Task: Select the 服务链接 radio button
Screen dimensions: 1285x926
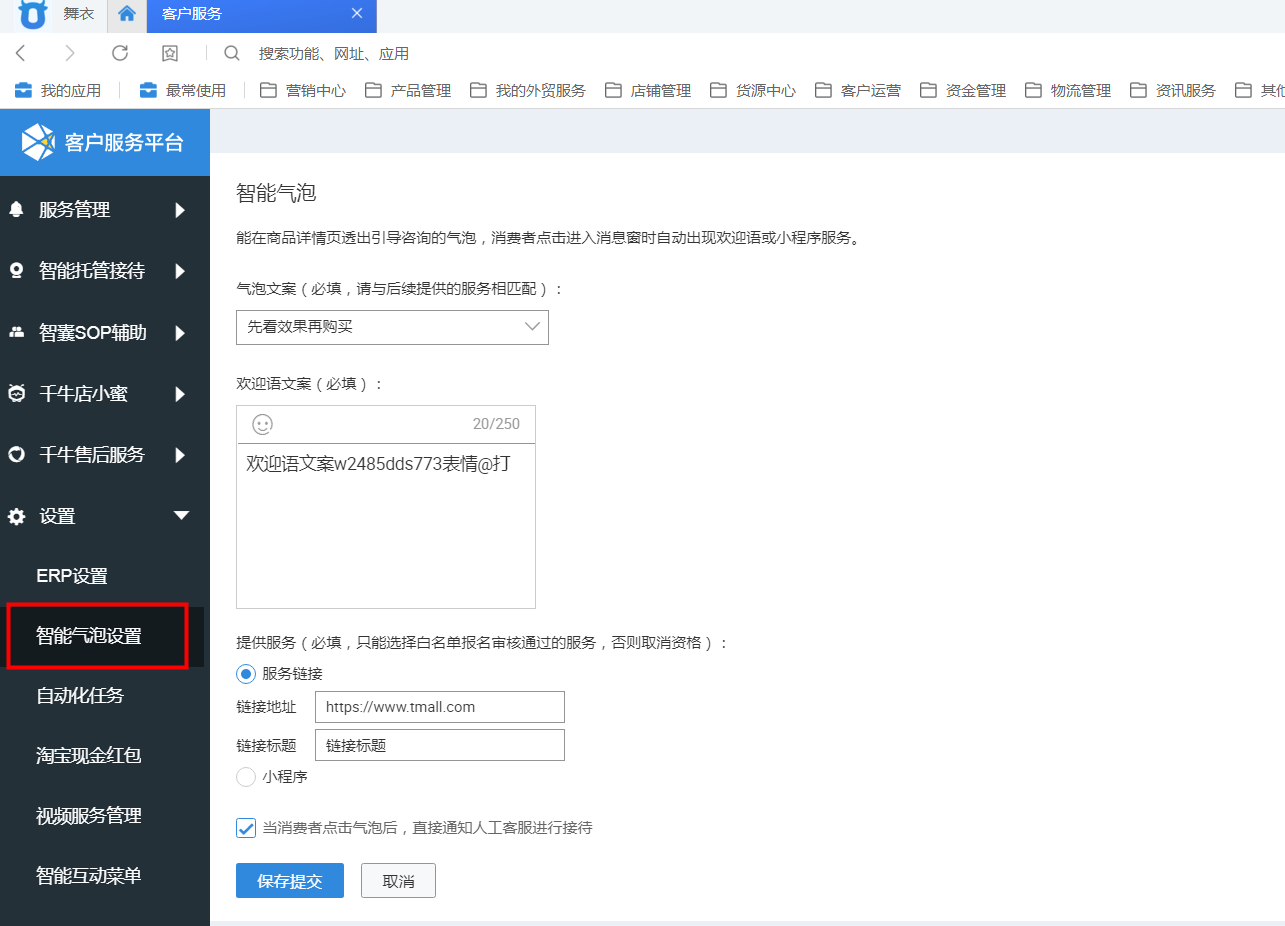Action: pyautogui.click(x=245, y=674)
